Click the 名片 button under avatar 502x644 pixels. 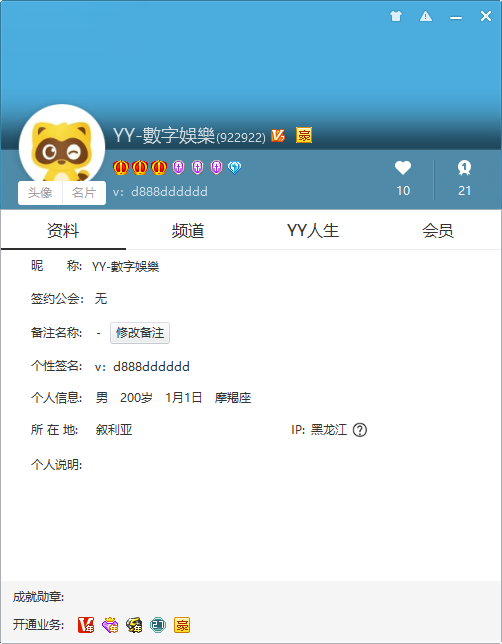coord(84,193)
